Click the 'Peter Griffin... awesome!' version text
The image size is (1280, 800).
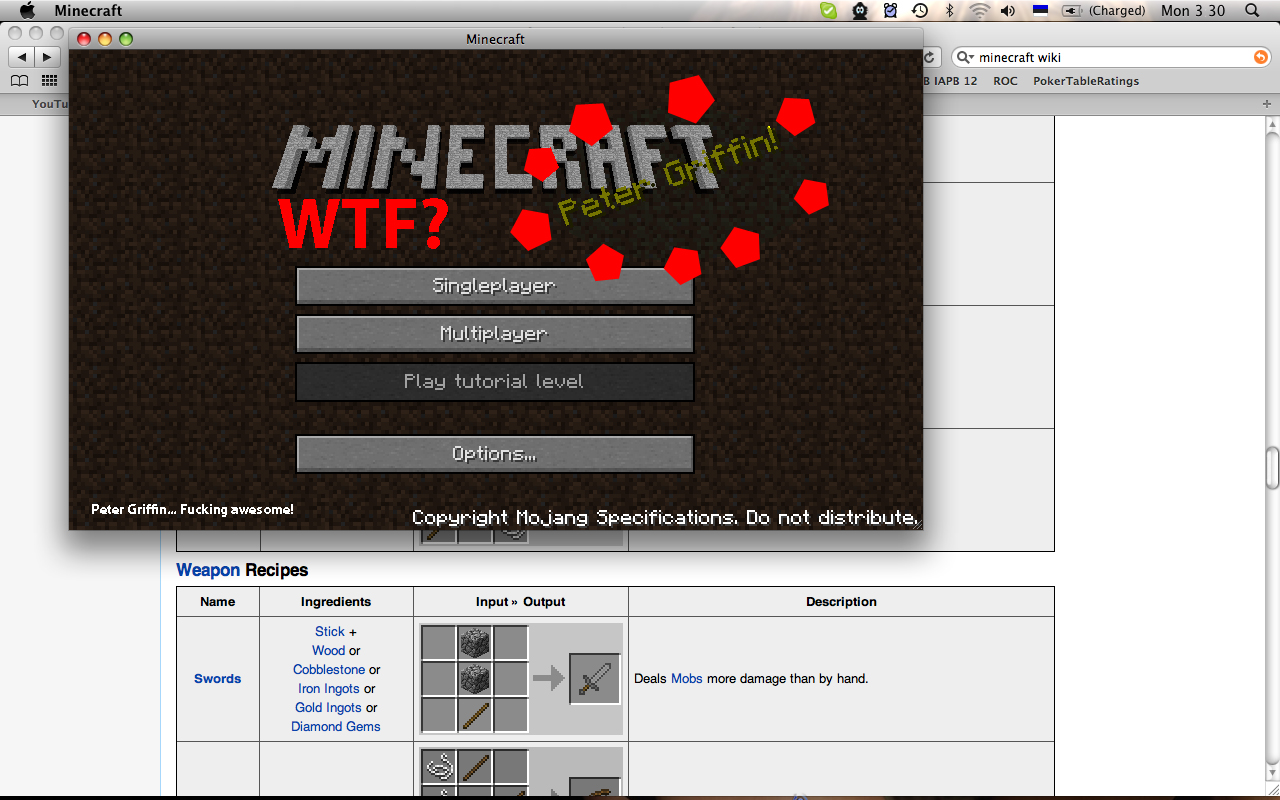coord(192,510)
